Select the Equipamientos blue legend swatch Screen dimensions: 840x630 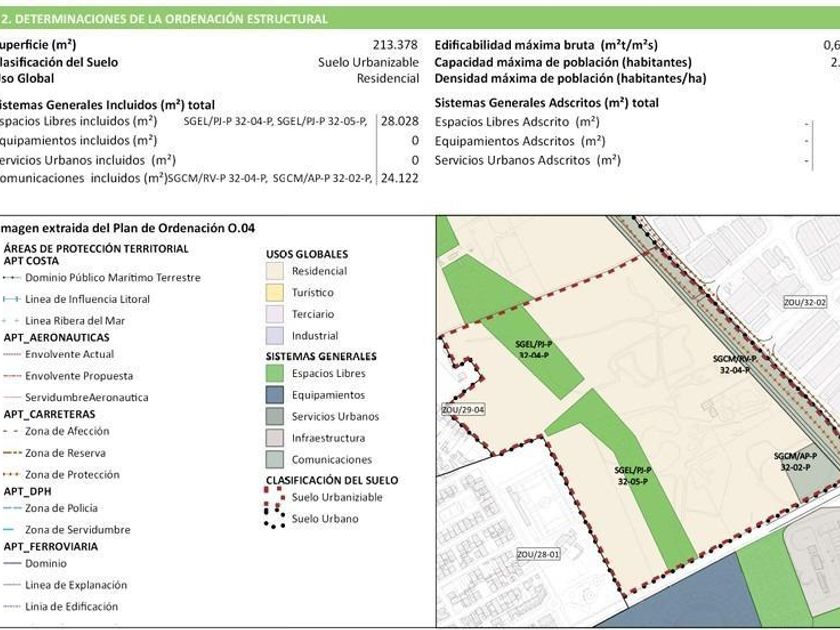point(275,395)
